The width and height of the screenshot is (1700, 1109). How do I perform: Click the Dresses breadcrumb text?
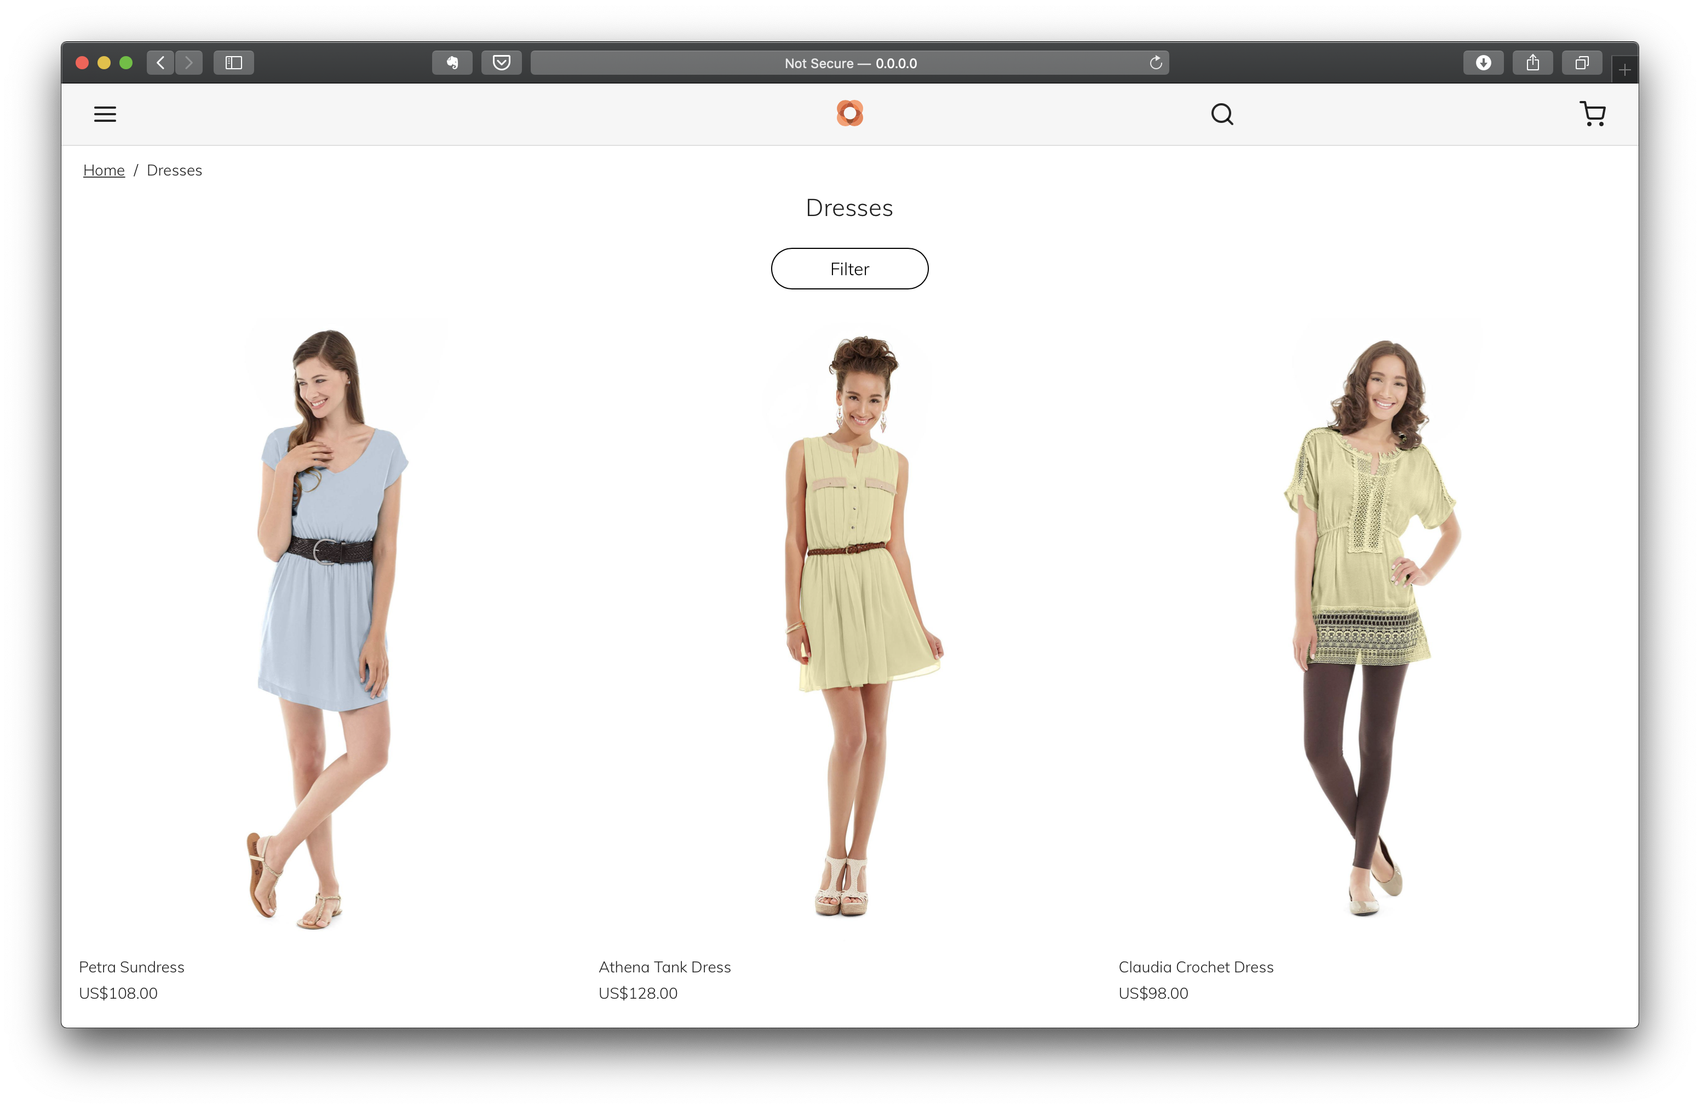[174, 170]
